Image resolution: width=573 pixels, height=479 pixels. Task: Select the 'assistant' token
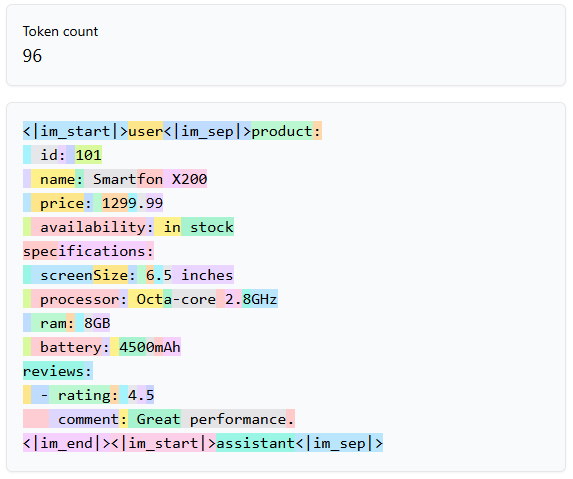coord(255,443)
